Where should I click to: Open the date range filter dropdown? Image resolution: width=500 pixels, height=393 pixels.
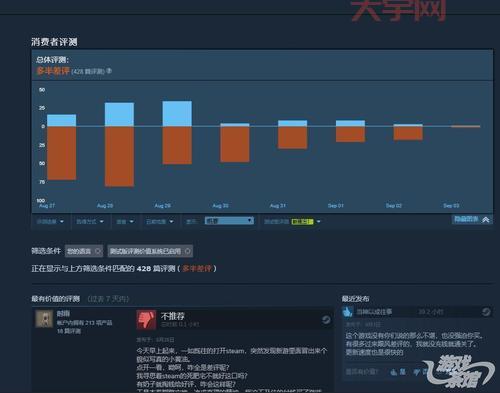(x=159, y=222)
